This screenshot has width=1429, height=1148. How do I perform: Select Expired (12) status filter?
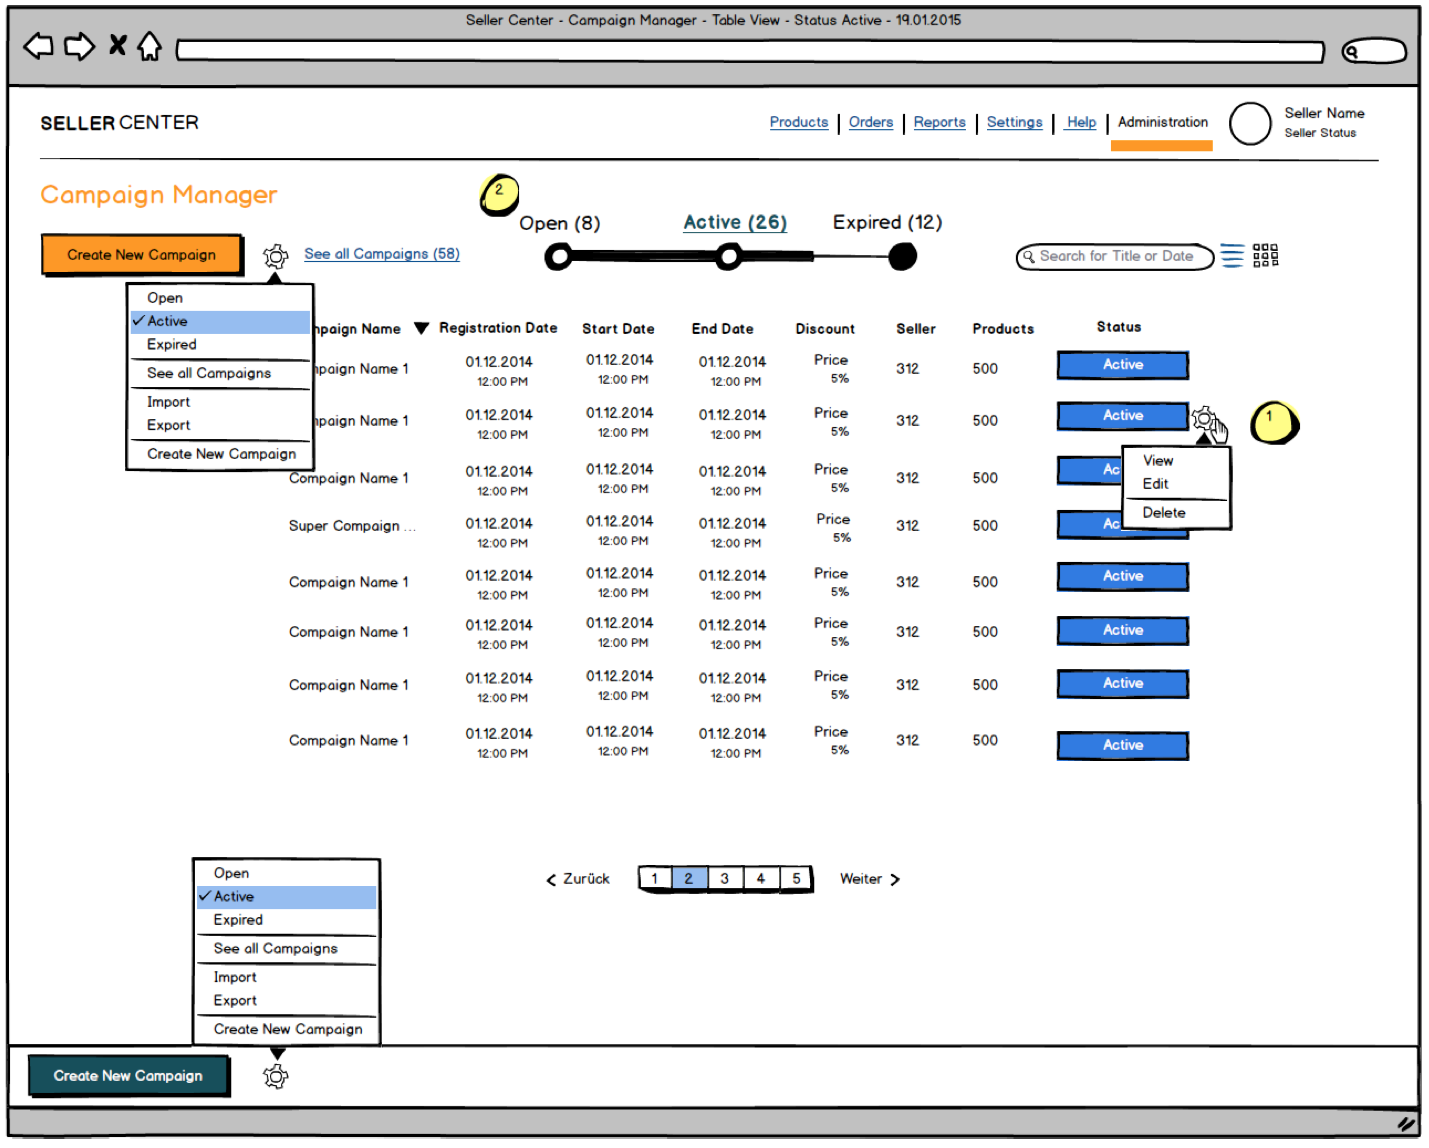[x=887, y=223]
